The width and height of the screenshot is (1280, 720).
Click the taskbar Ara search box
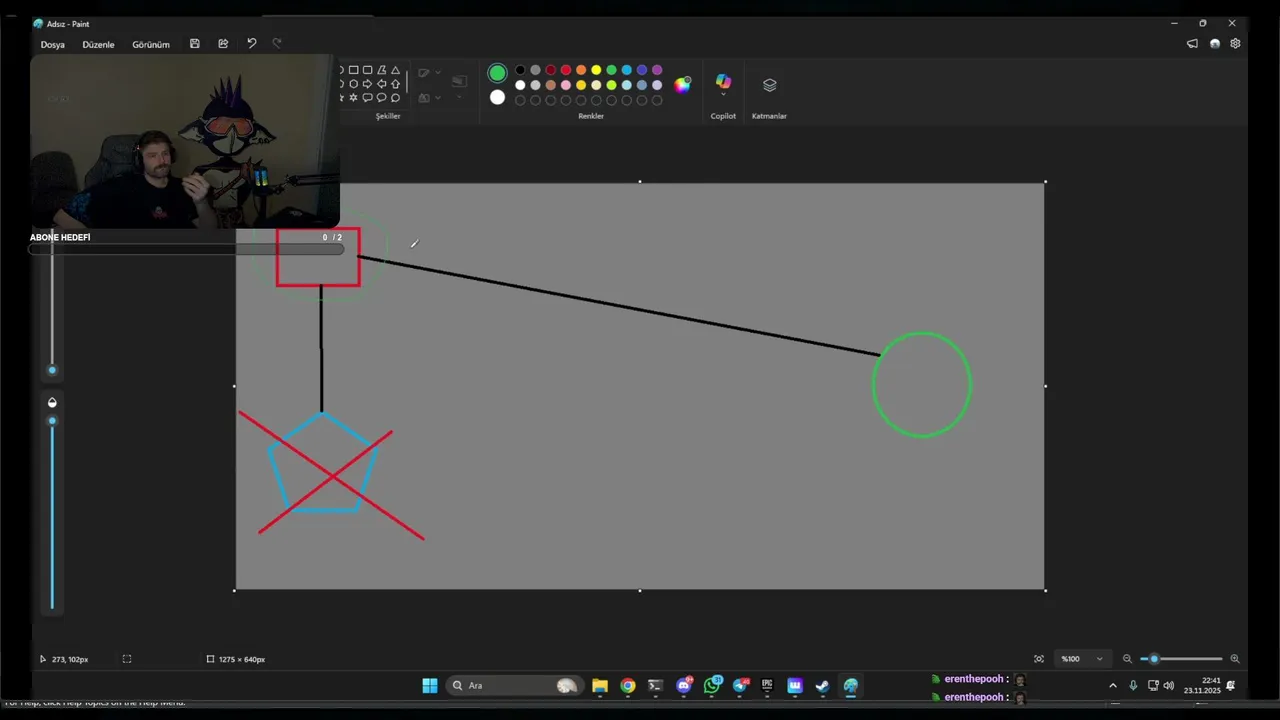tap(514, 686)
